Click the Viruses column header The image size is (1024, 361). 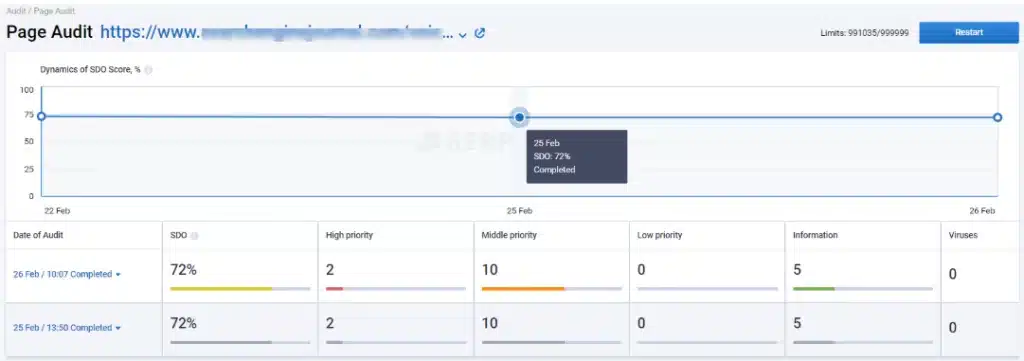(963, 235)
